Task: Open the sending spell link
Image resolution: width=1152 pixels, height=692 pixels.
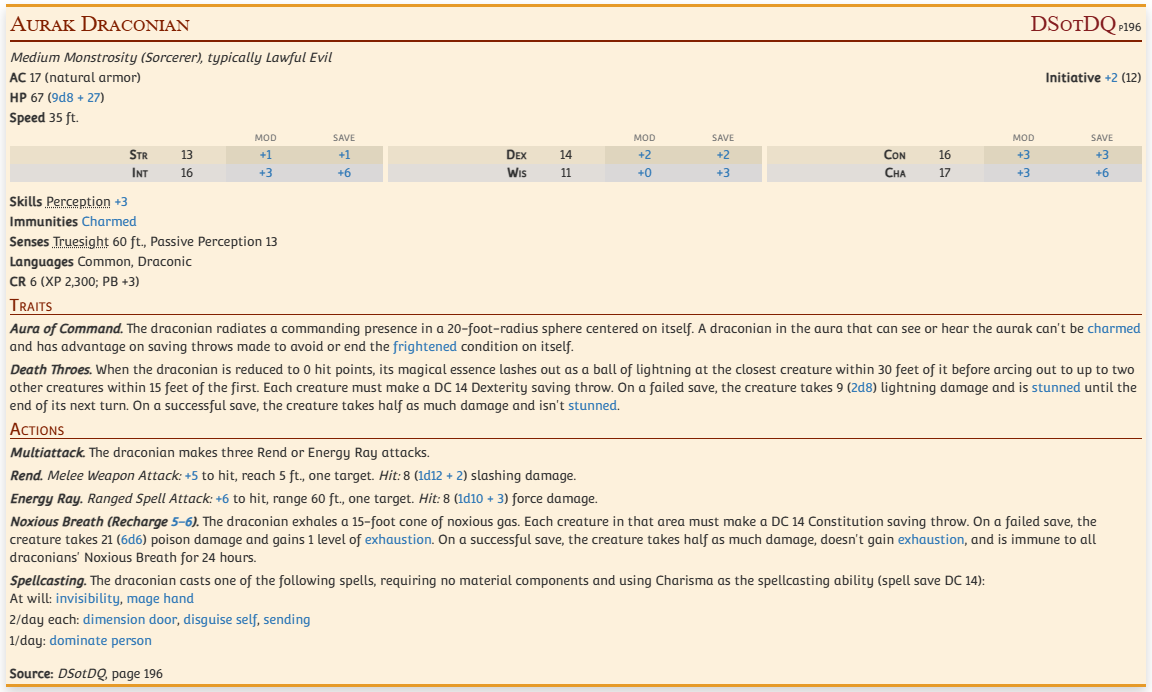Action: [288, 619]
